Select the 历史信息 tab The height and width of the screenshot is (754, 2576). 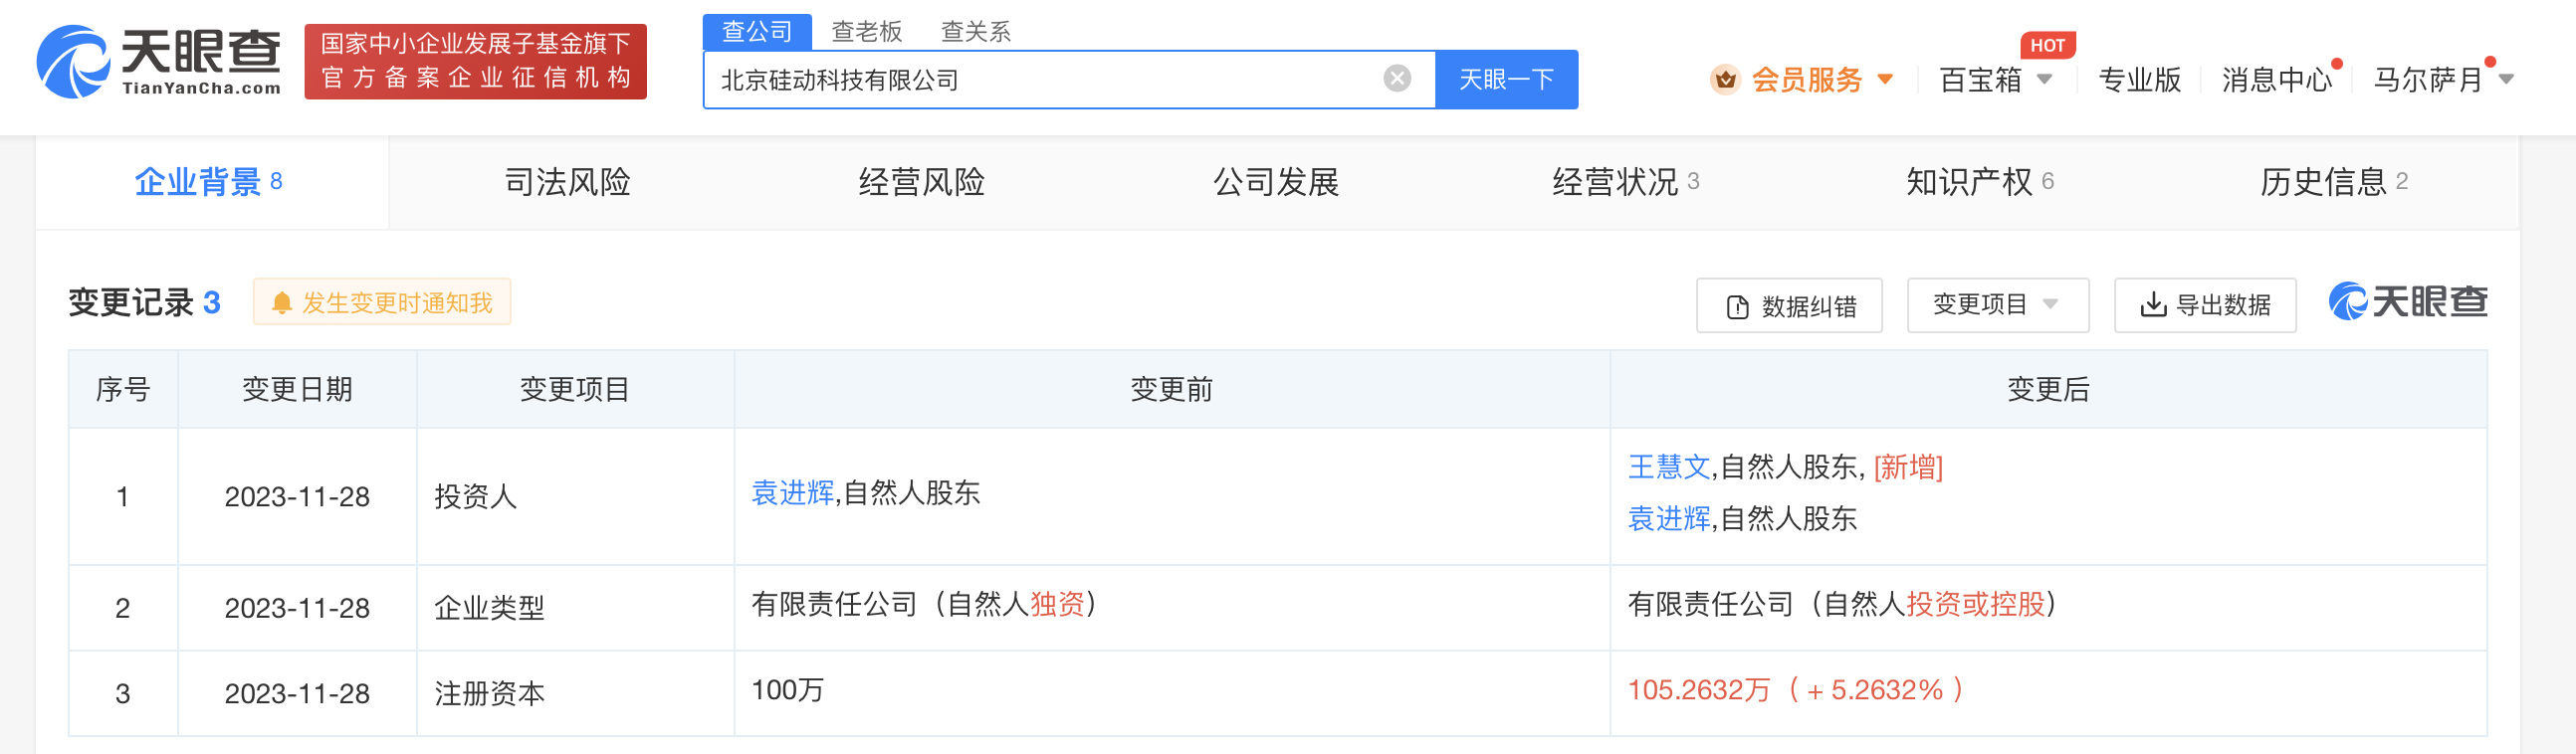2333,182
